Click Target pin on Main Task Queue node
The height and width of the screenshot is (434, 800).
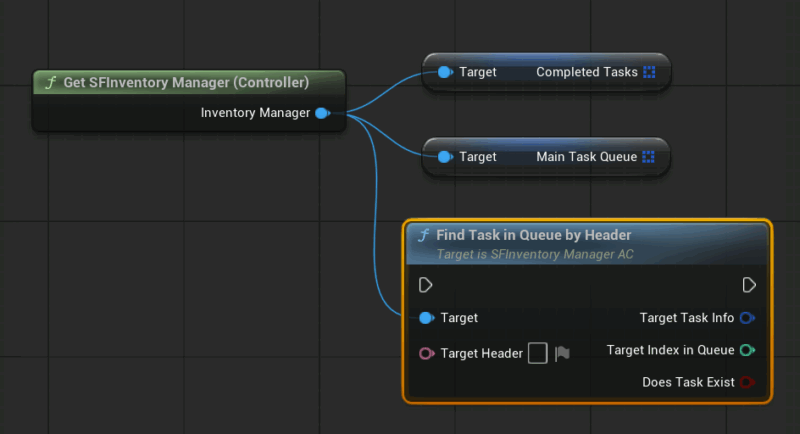pos(445,157)
